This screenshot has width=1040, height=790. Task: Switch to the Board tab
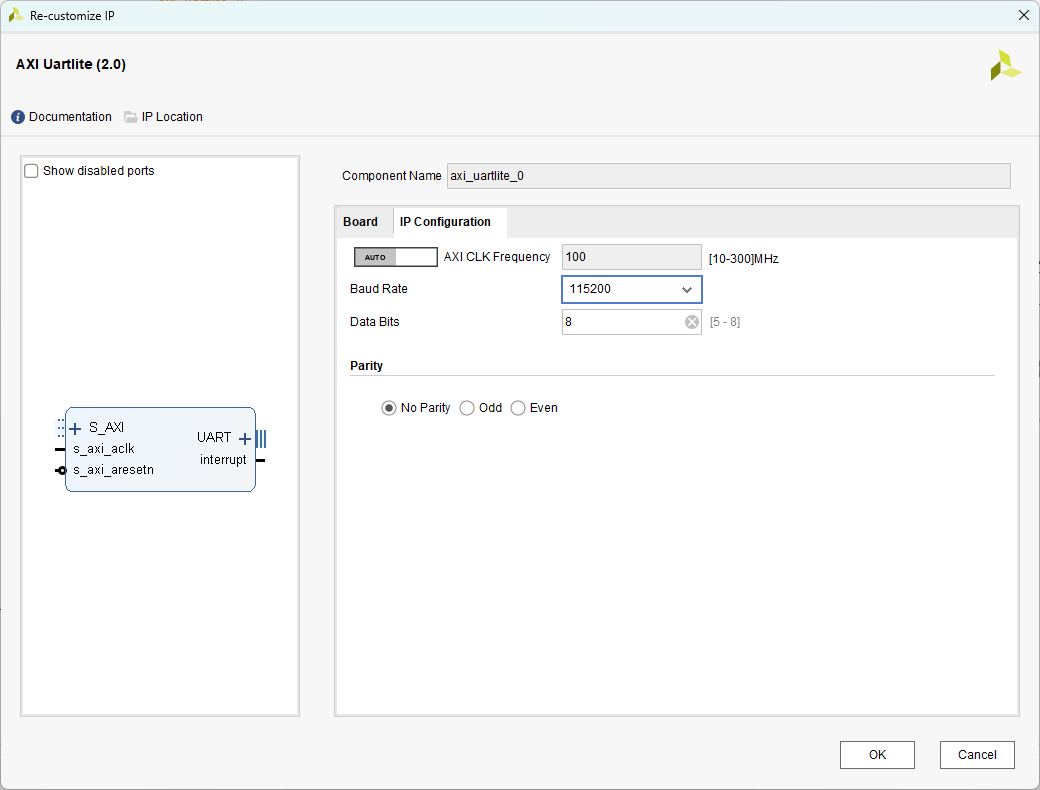pyautogui.click(x=360, y=222)
